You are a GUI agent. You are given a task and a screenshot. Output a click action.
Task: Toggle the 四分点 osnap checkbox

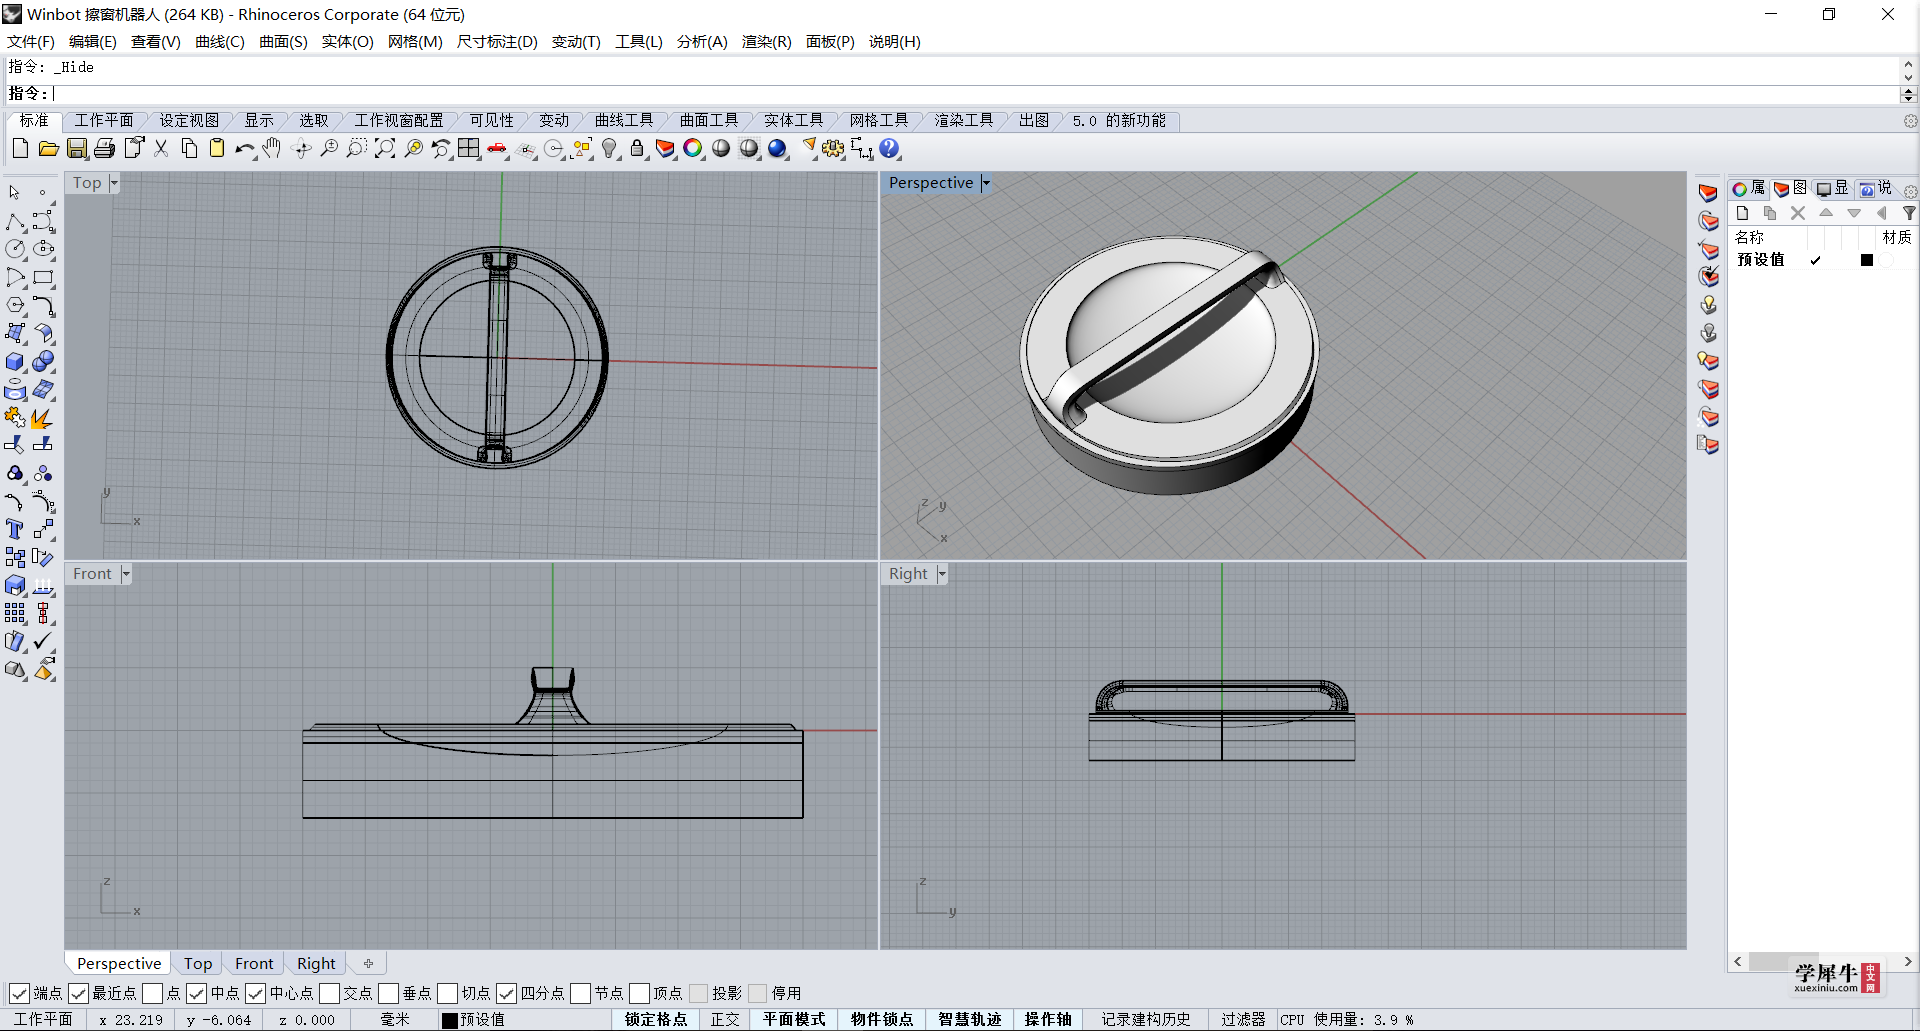506,993
